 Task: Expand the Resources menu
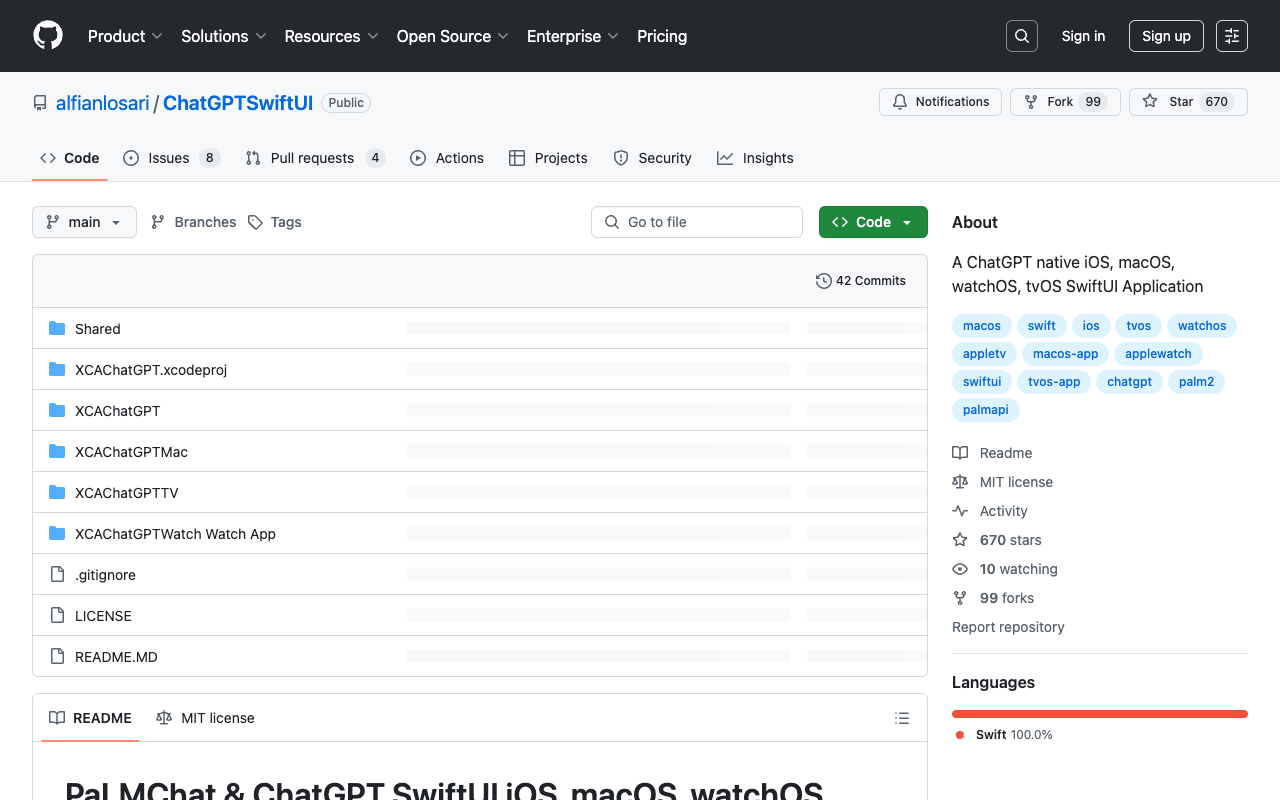pyautogui.click(x=331, y=36)
